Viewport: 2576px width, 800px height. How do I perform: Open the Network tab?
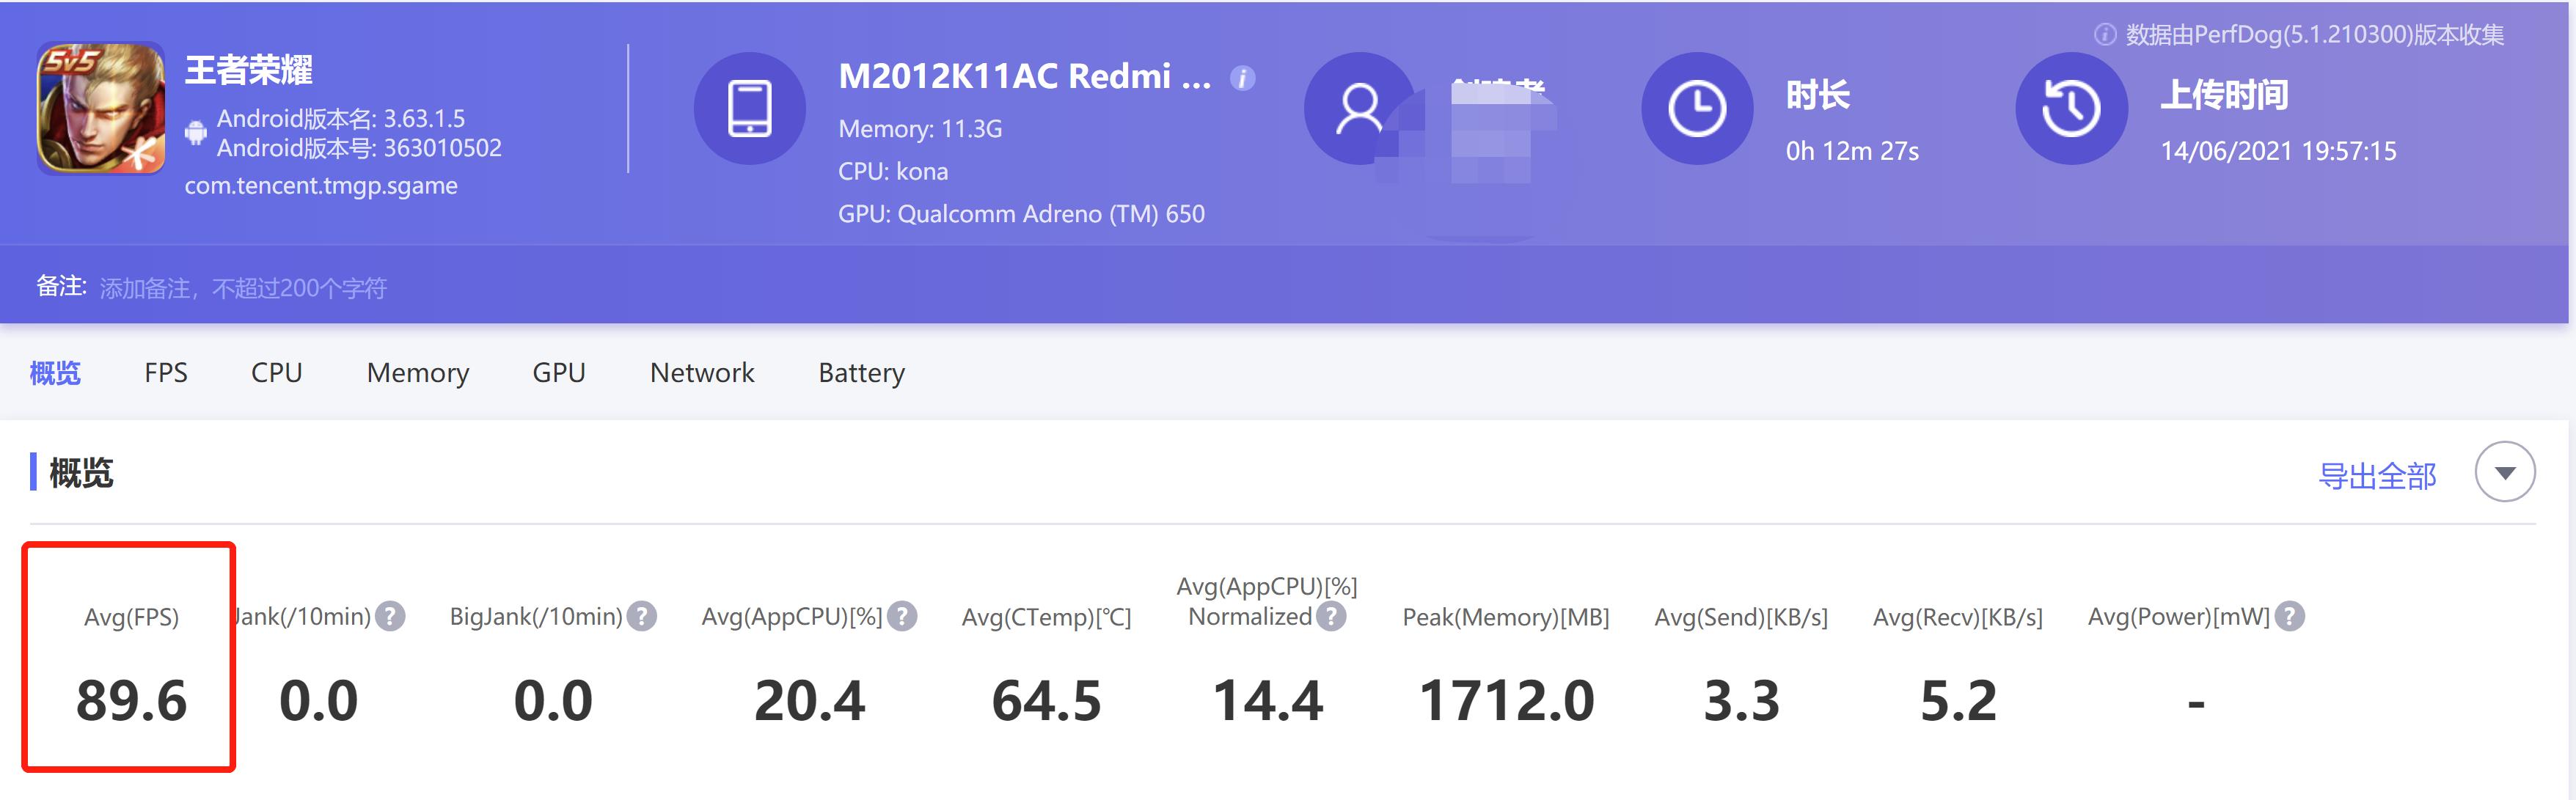coord(701,372)
